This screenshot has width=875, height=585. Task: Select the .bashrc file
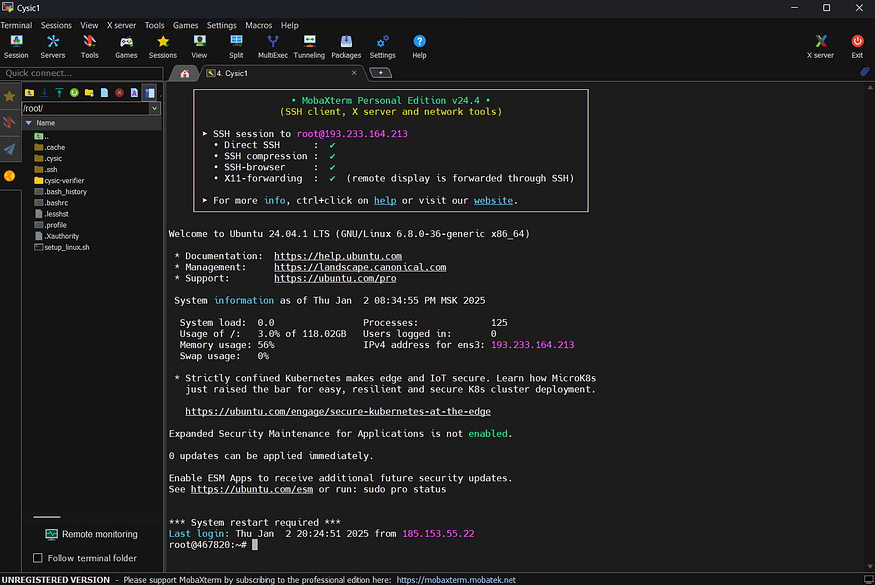(51, 203)
